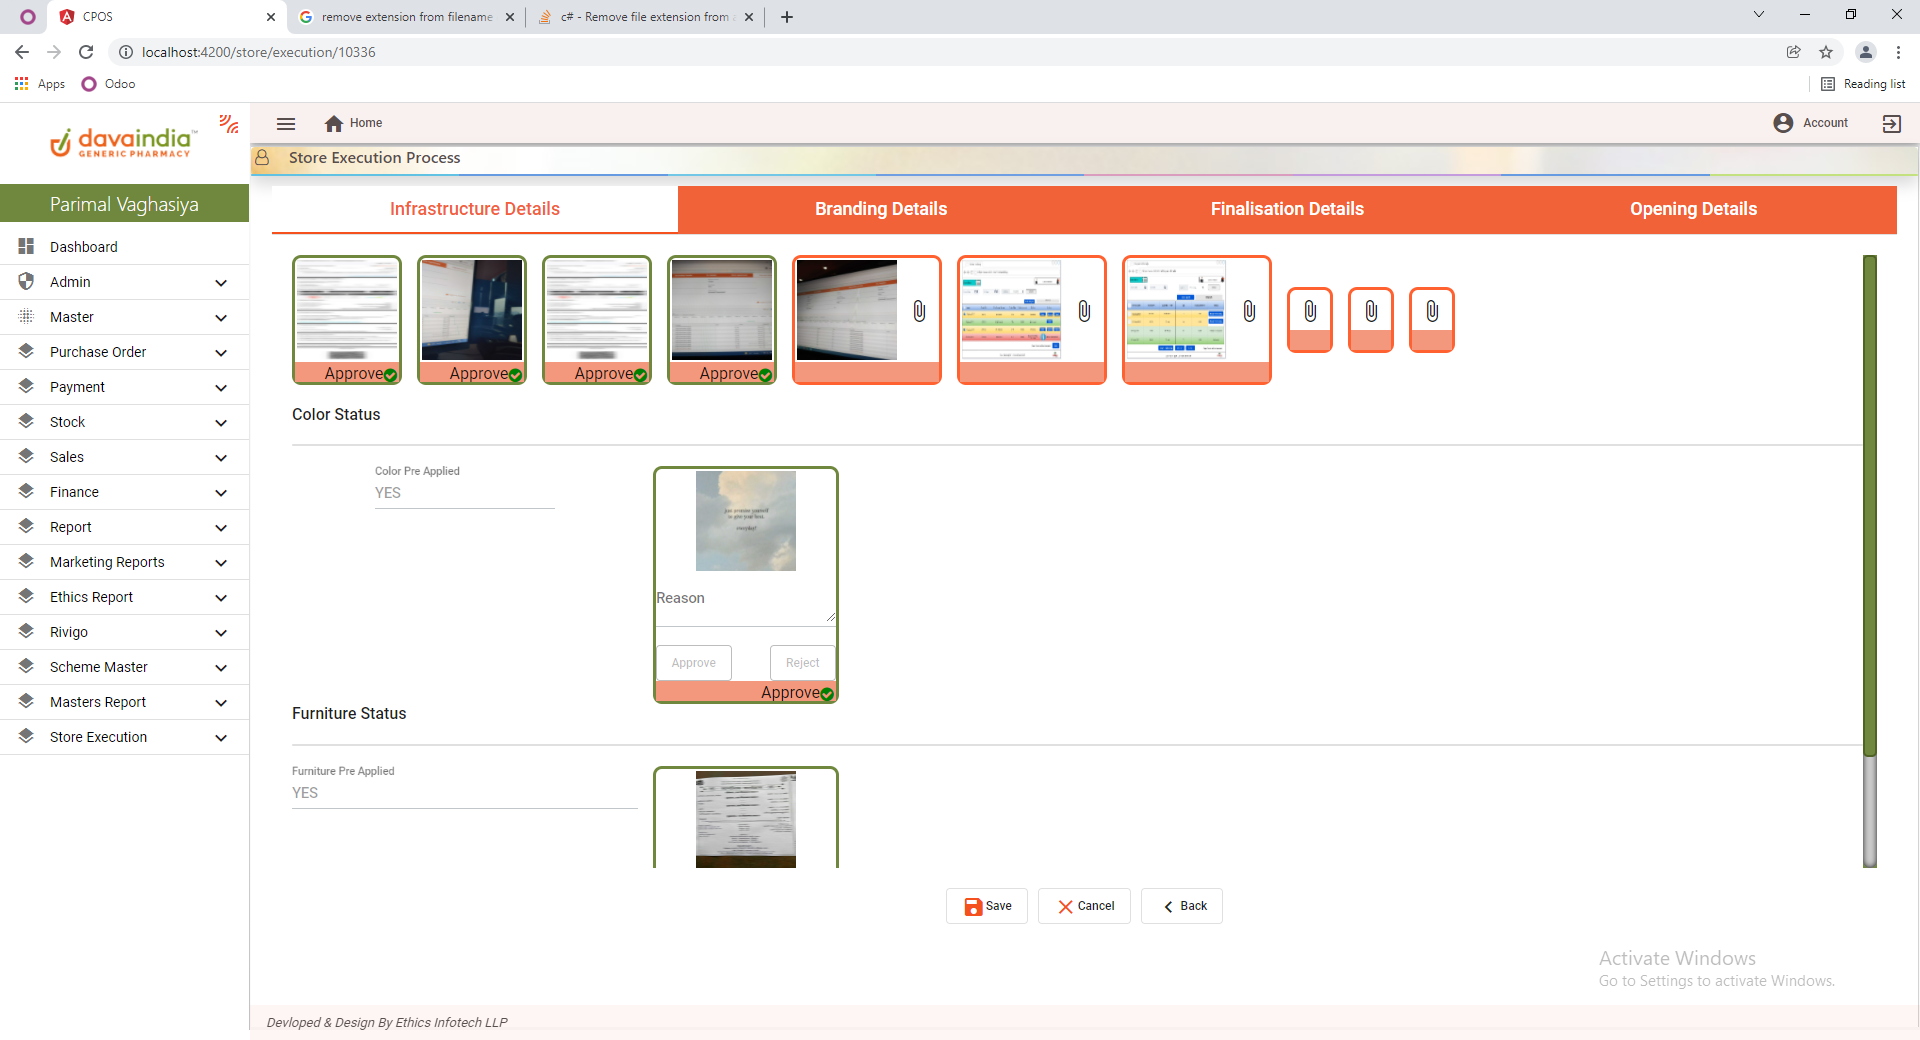Click the first standalone paperclip attachment icon
The width and height of the screenshot is (1920, 1040).
point(1310,312)
